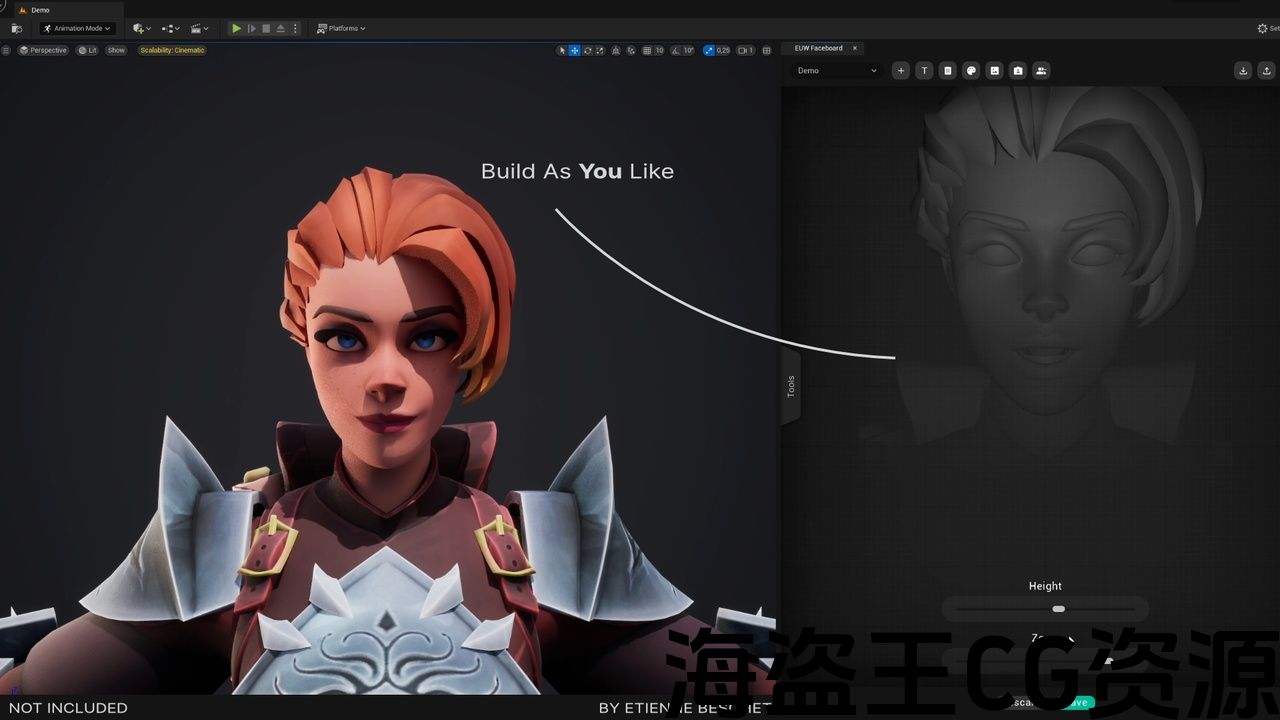The width and height of the screenshot is (1280, 720).
Task: Select the translate gizmo tool
Action: (x=574, y=50)
